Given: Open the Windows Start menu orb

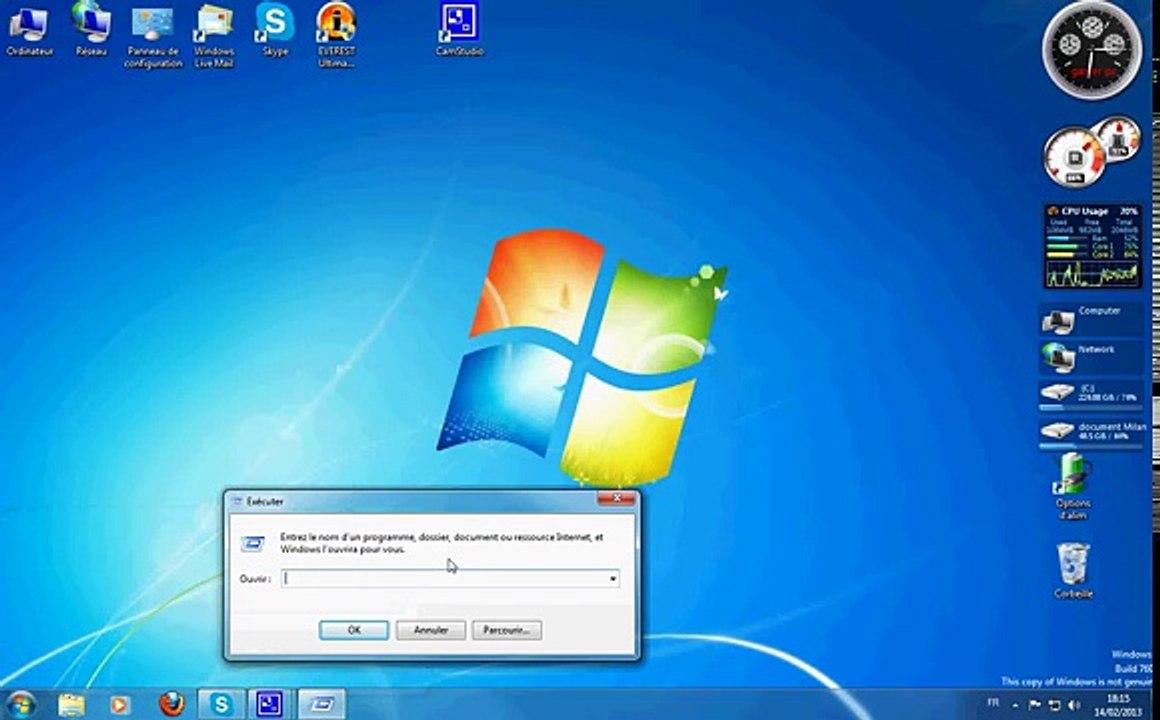Looking at the screenshot, I should tap(21, 704).
